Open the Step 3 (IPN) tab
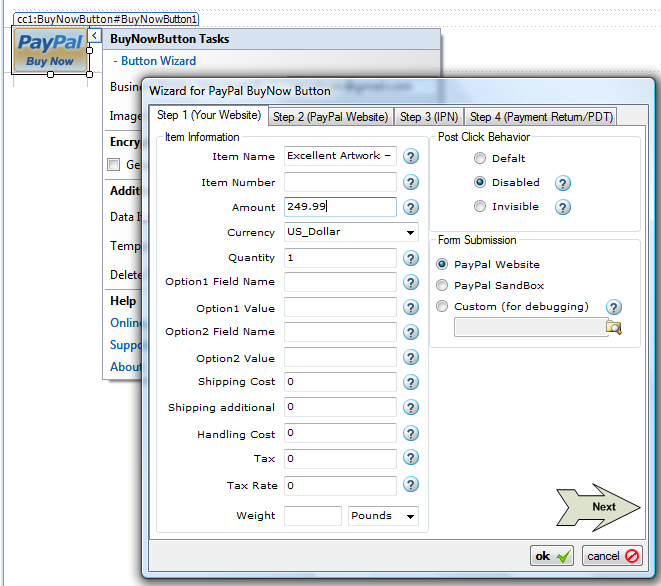Screen dimensions: 661x586 pos(429,117)
